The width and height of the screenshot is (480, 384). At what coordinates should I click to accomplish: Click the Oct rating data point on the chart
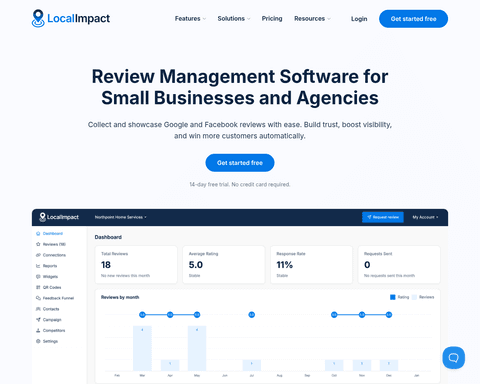click(334, 315)
